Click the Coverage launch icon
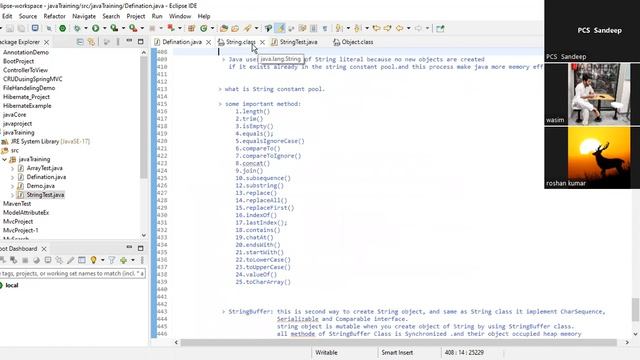The height and width of the screenshot is (360, 640). [x=114, y=28]
